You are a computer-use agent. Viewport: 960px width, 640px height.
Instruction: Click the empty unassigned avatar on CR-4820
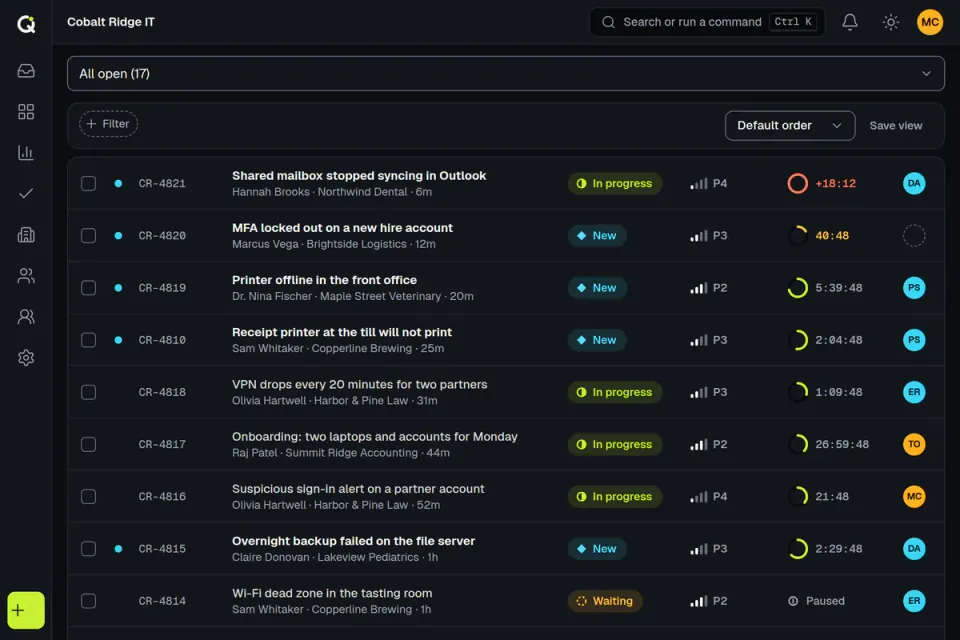913,235
